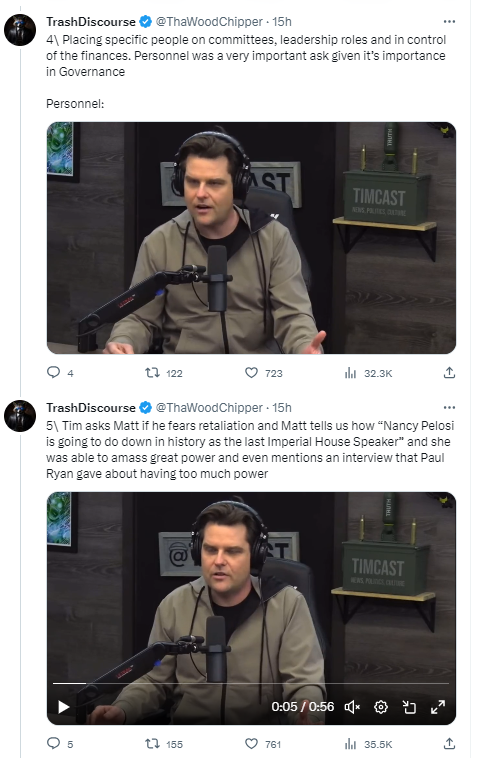
Task: Unmute the video audio
Action: point(352,707)
